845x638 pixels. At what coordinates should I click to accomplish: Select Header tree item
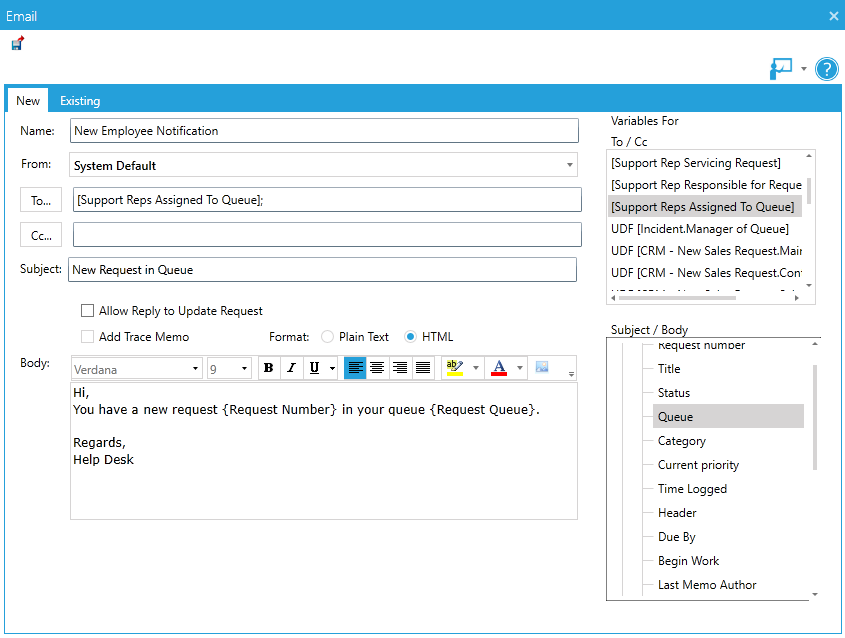click(x=677, y=513)
